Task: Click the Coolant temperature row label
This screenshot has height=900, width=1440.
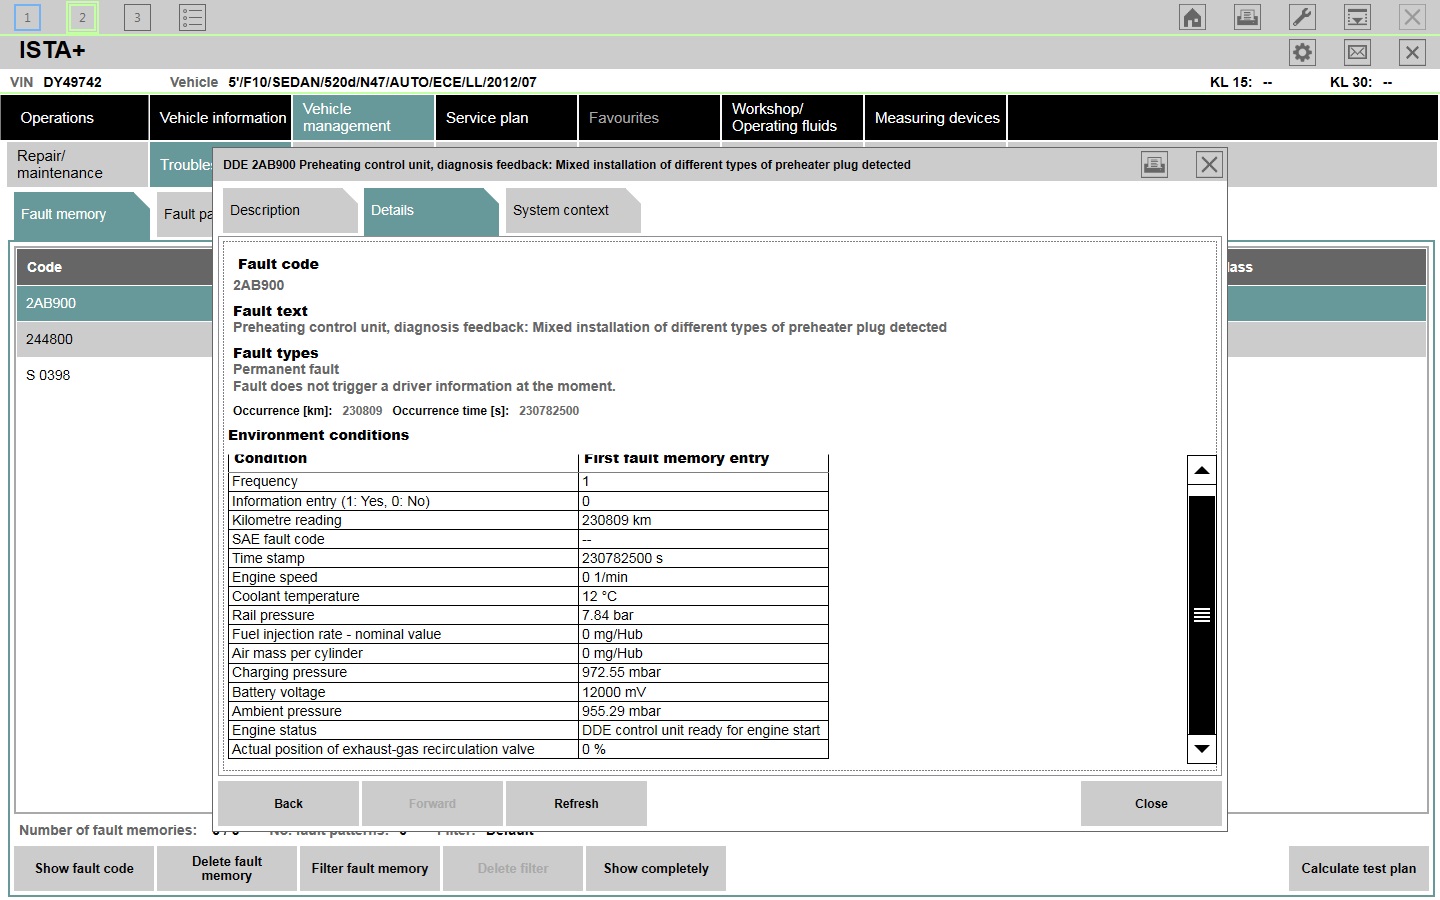Action: (x=296, y=596)
